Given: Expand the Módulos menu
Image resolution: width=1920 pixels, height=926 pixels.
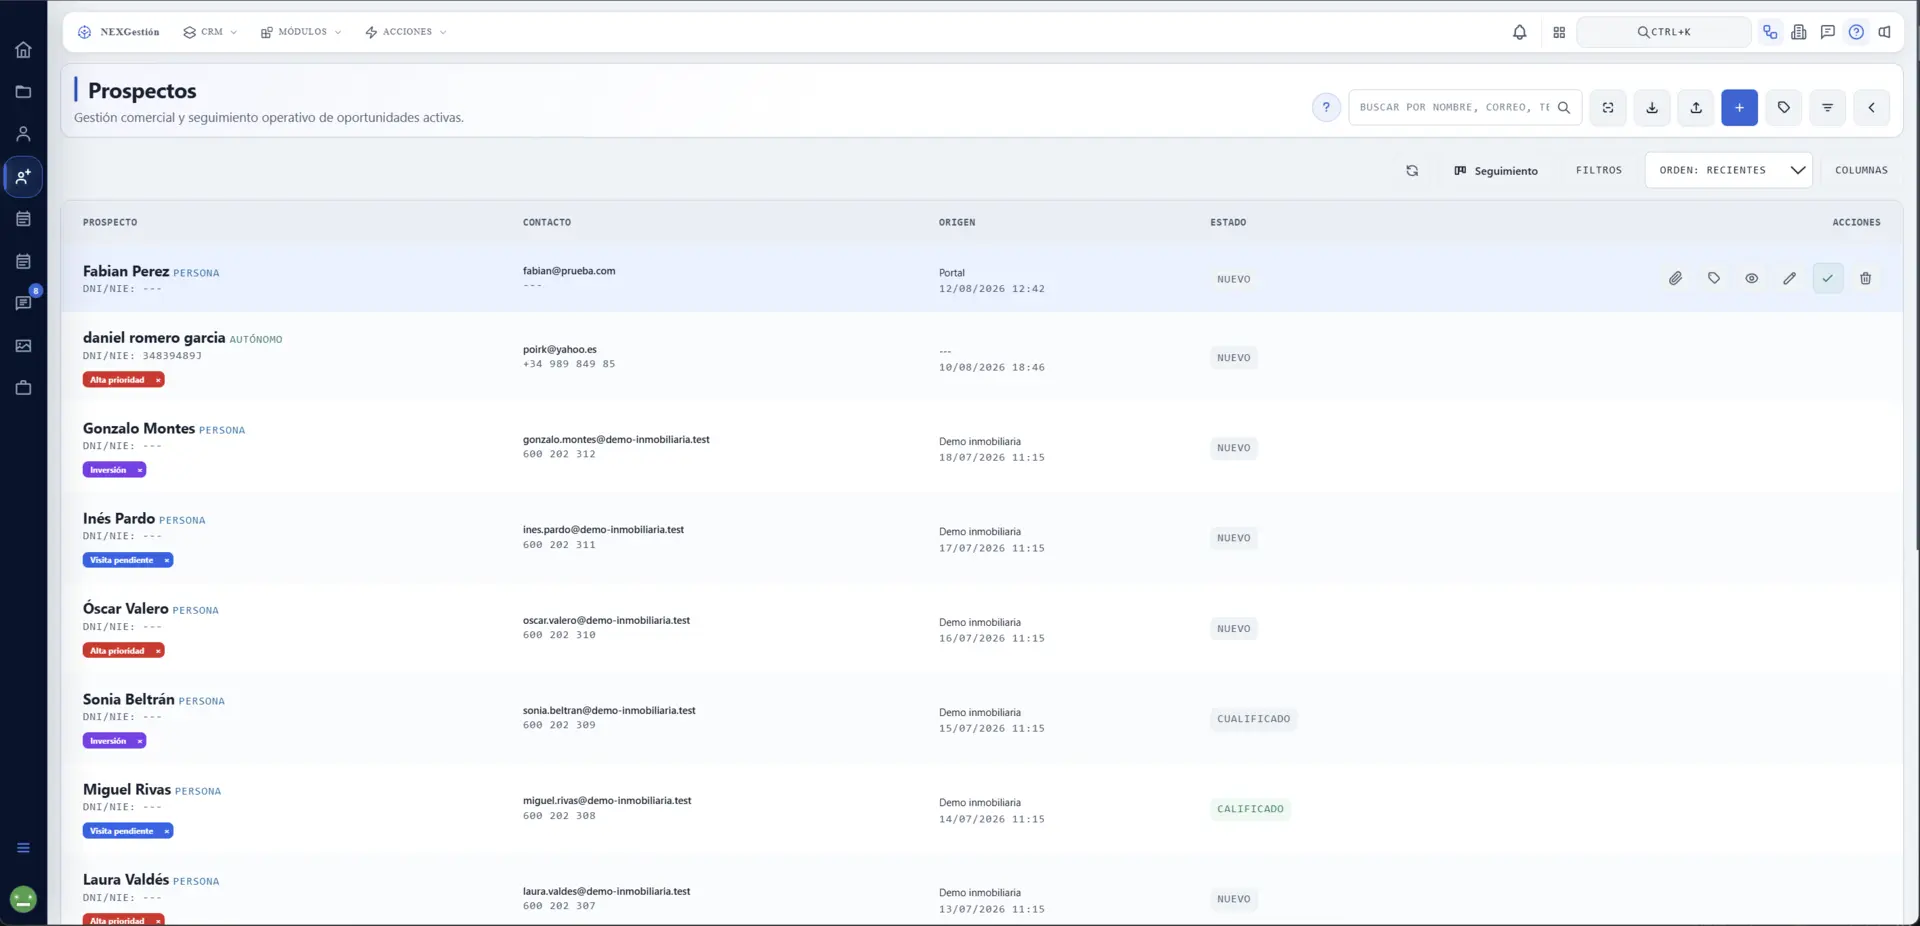Looking at the screenshot, I should tap(301, 32).
